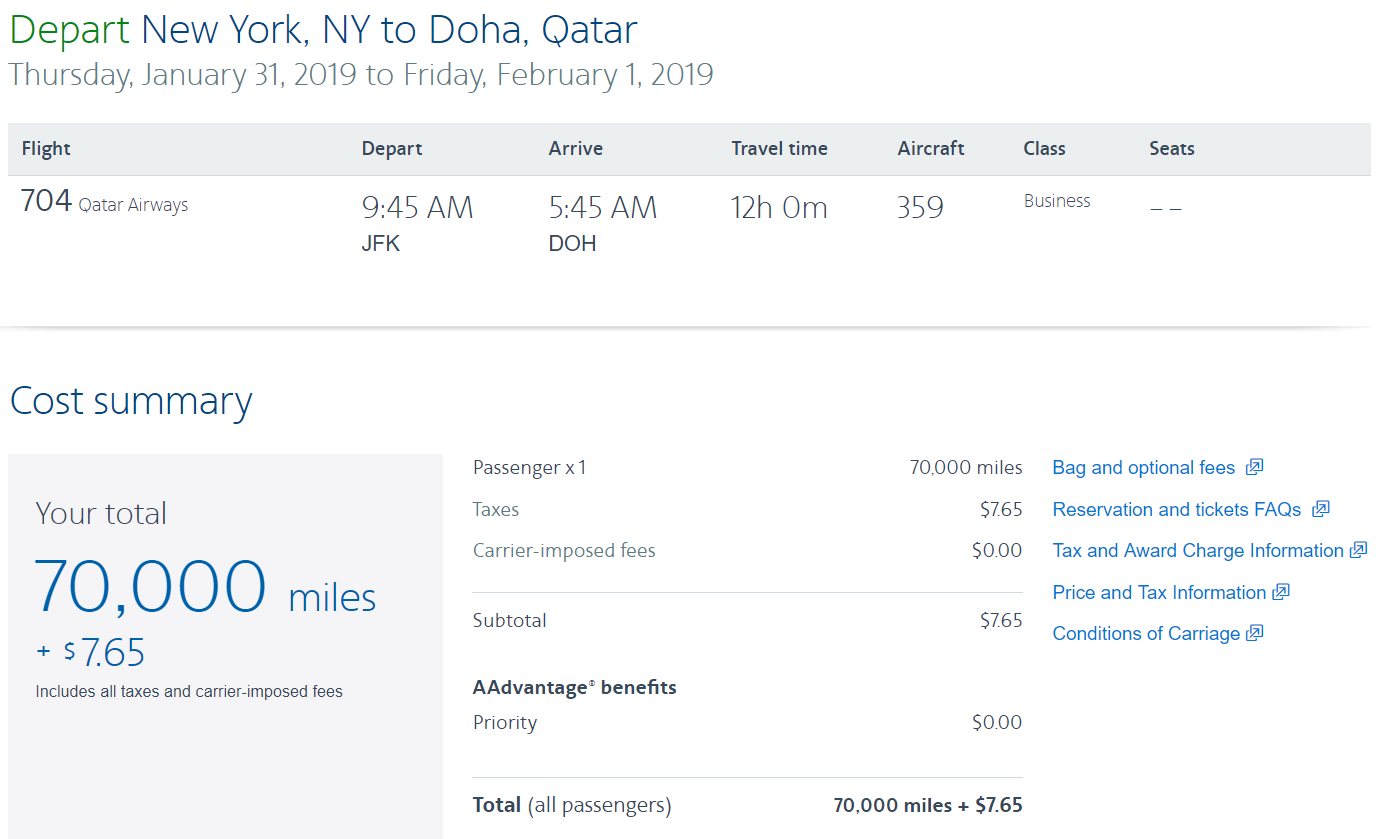Click the Business class label
The width and height of the screenshot is (1382, 839).
pos(1056,201)
